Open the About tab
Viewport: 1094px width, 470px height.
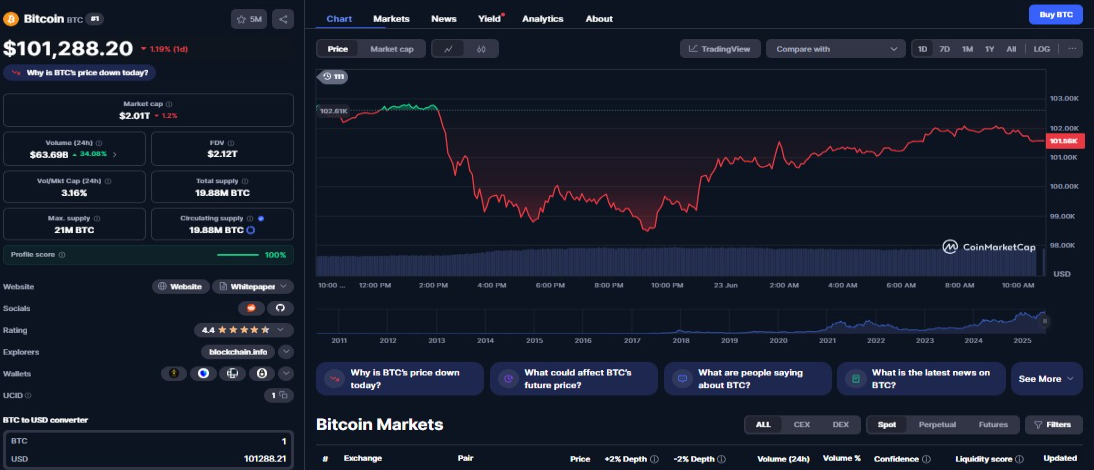599,19
